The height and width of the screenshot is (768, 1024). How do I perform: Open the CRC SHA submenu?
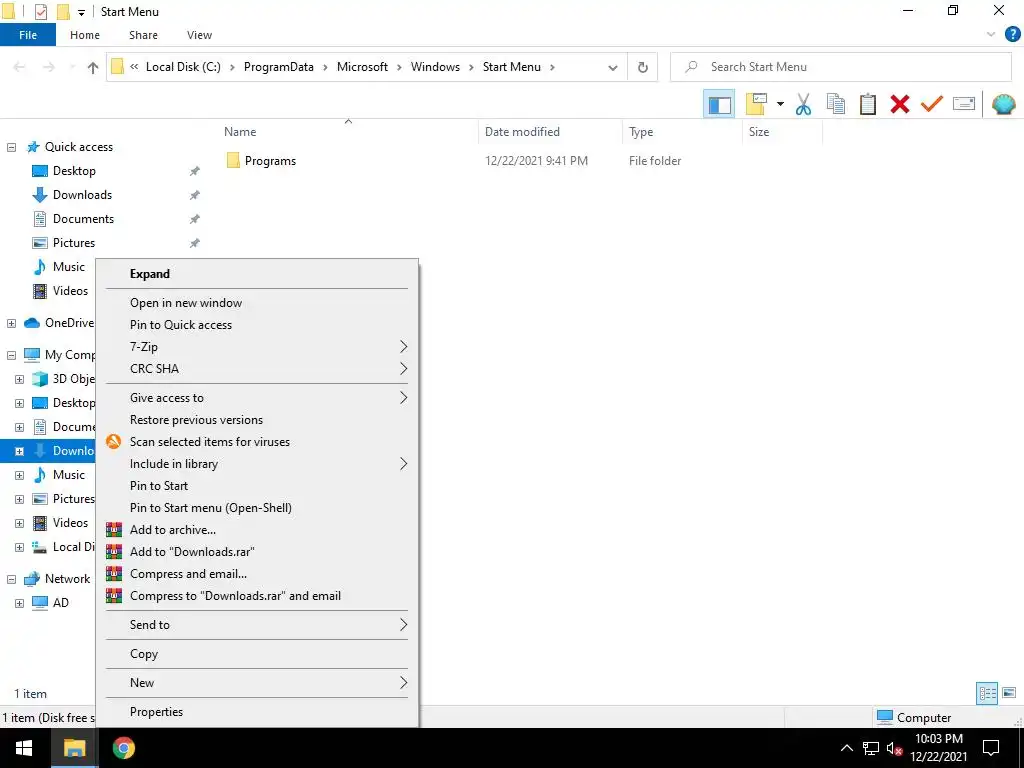tap(257, 369)
